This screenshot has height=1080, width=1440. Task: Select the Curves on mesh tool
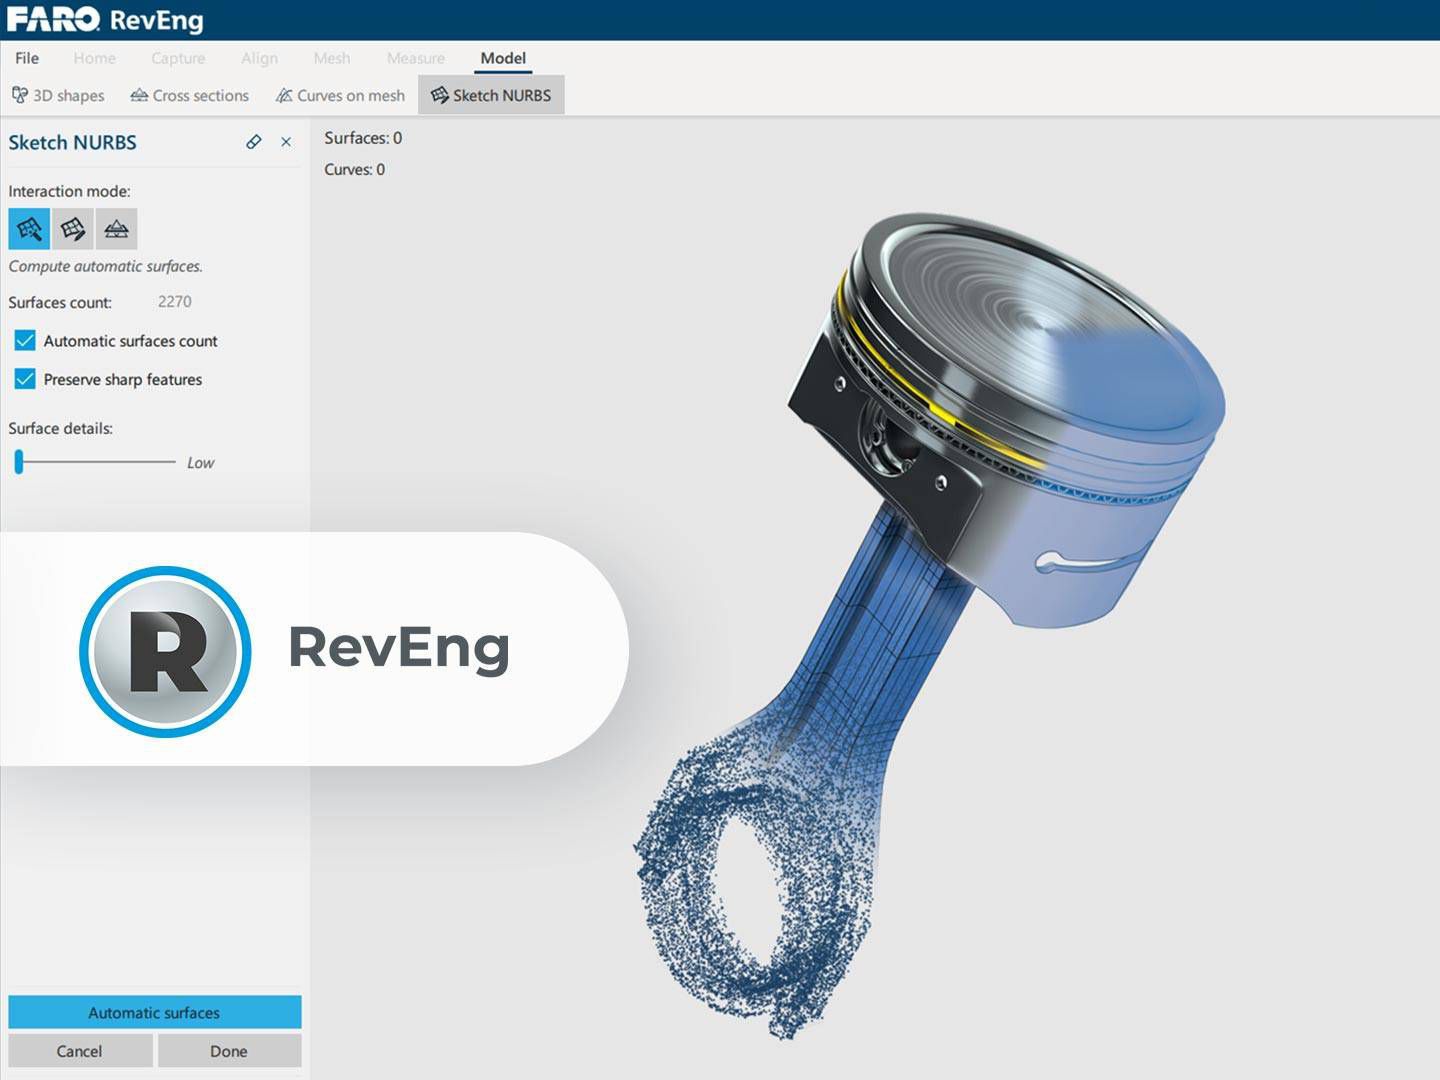pos(340,95)
